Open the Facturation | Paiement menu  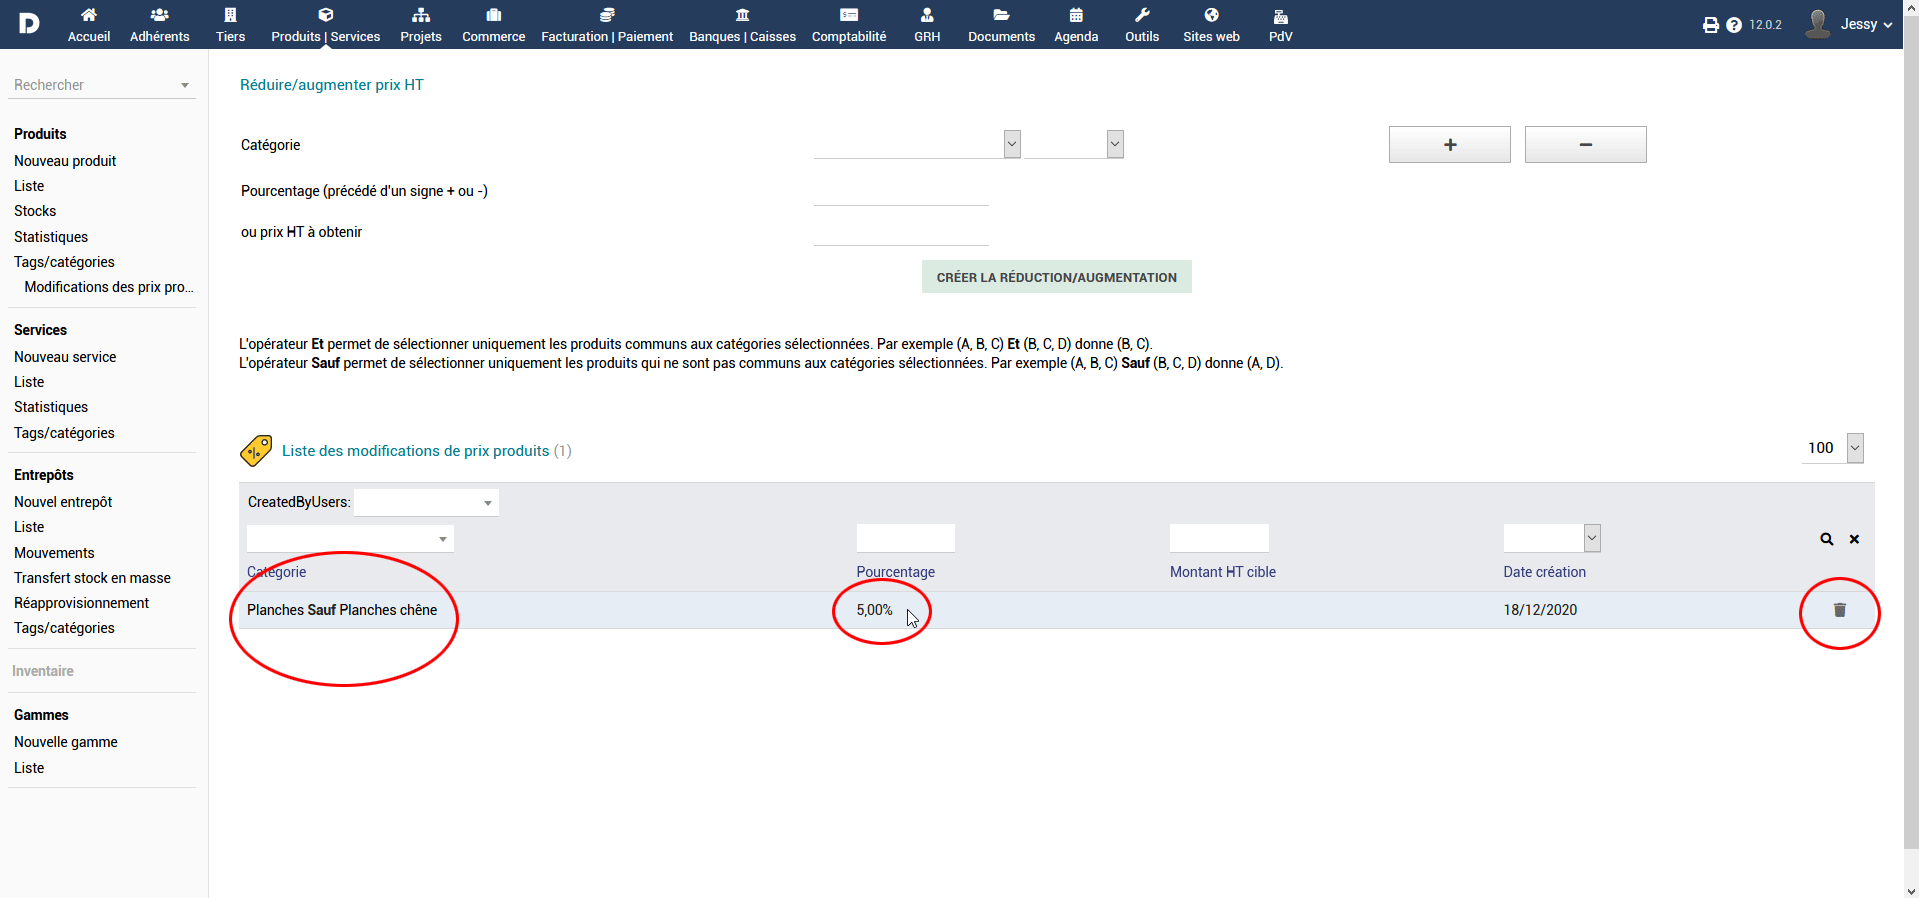(607, 24)
